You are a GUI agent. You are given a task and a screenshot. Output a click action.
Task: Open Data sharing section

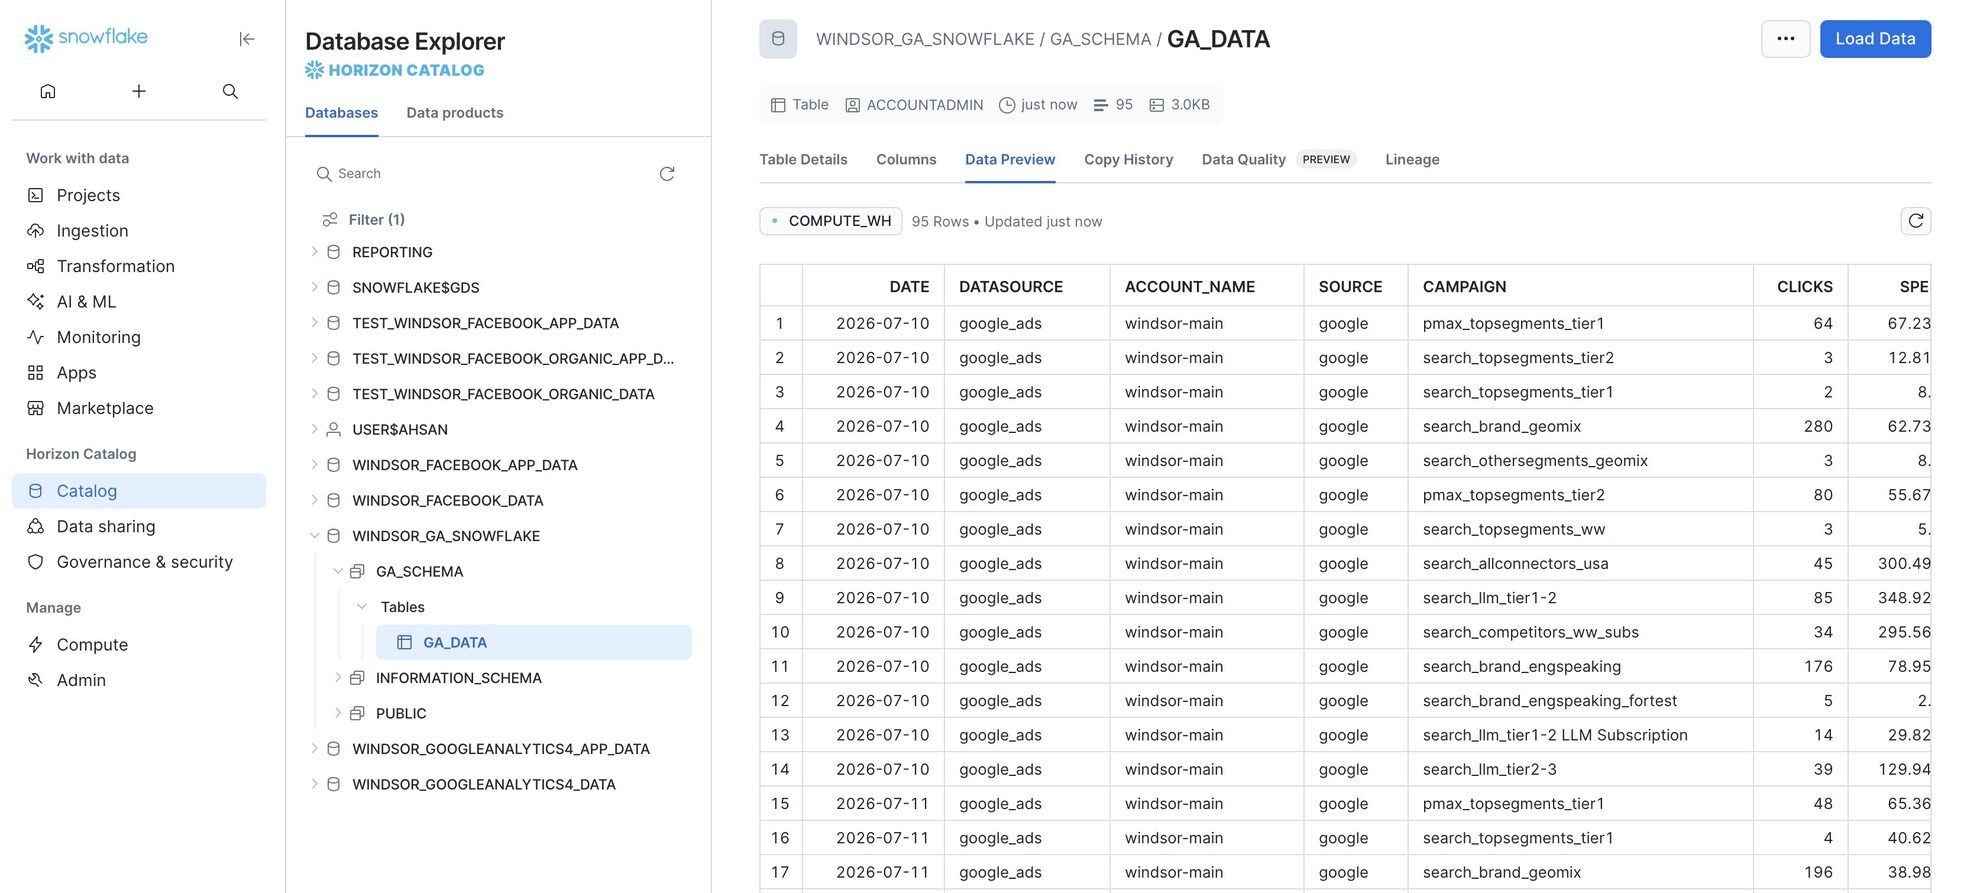click(139, 527)
